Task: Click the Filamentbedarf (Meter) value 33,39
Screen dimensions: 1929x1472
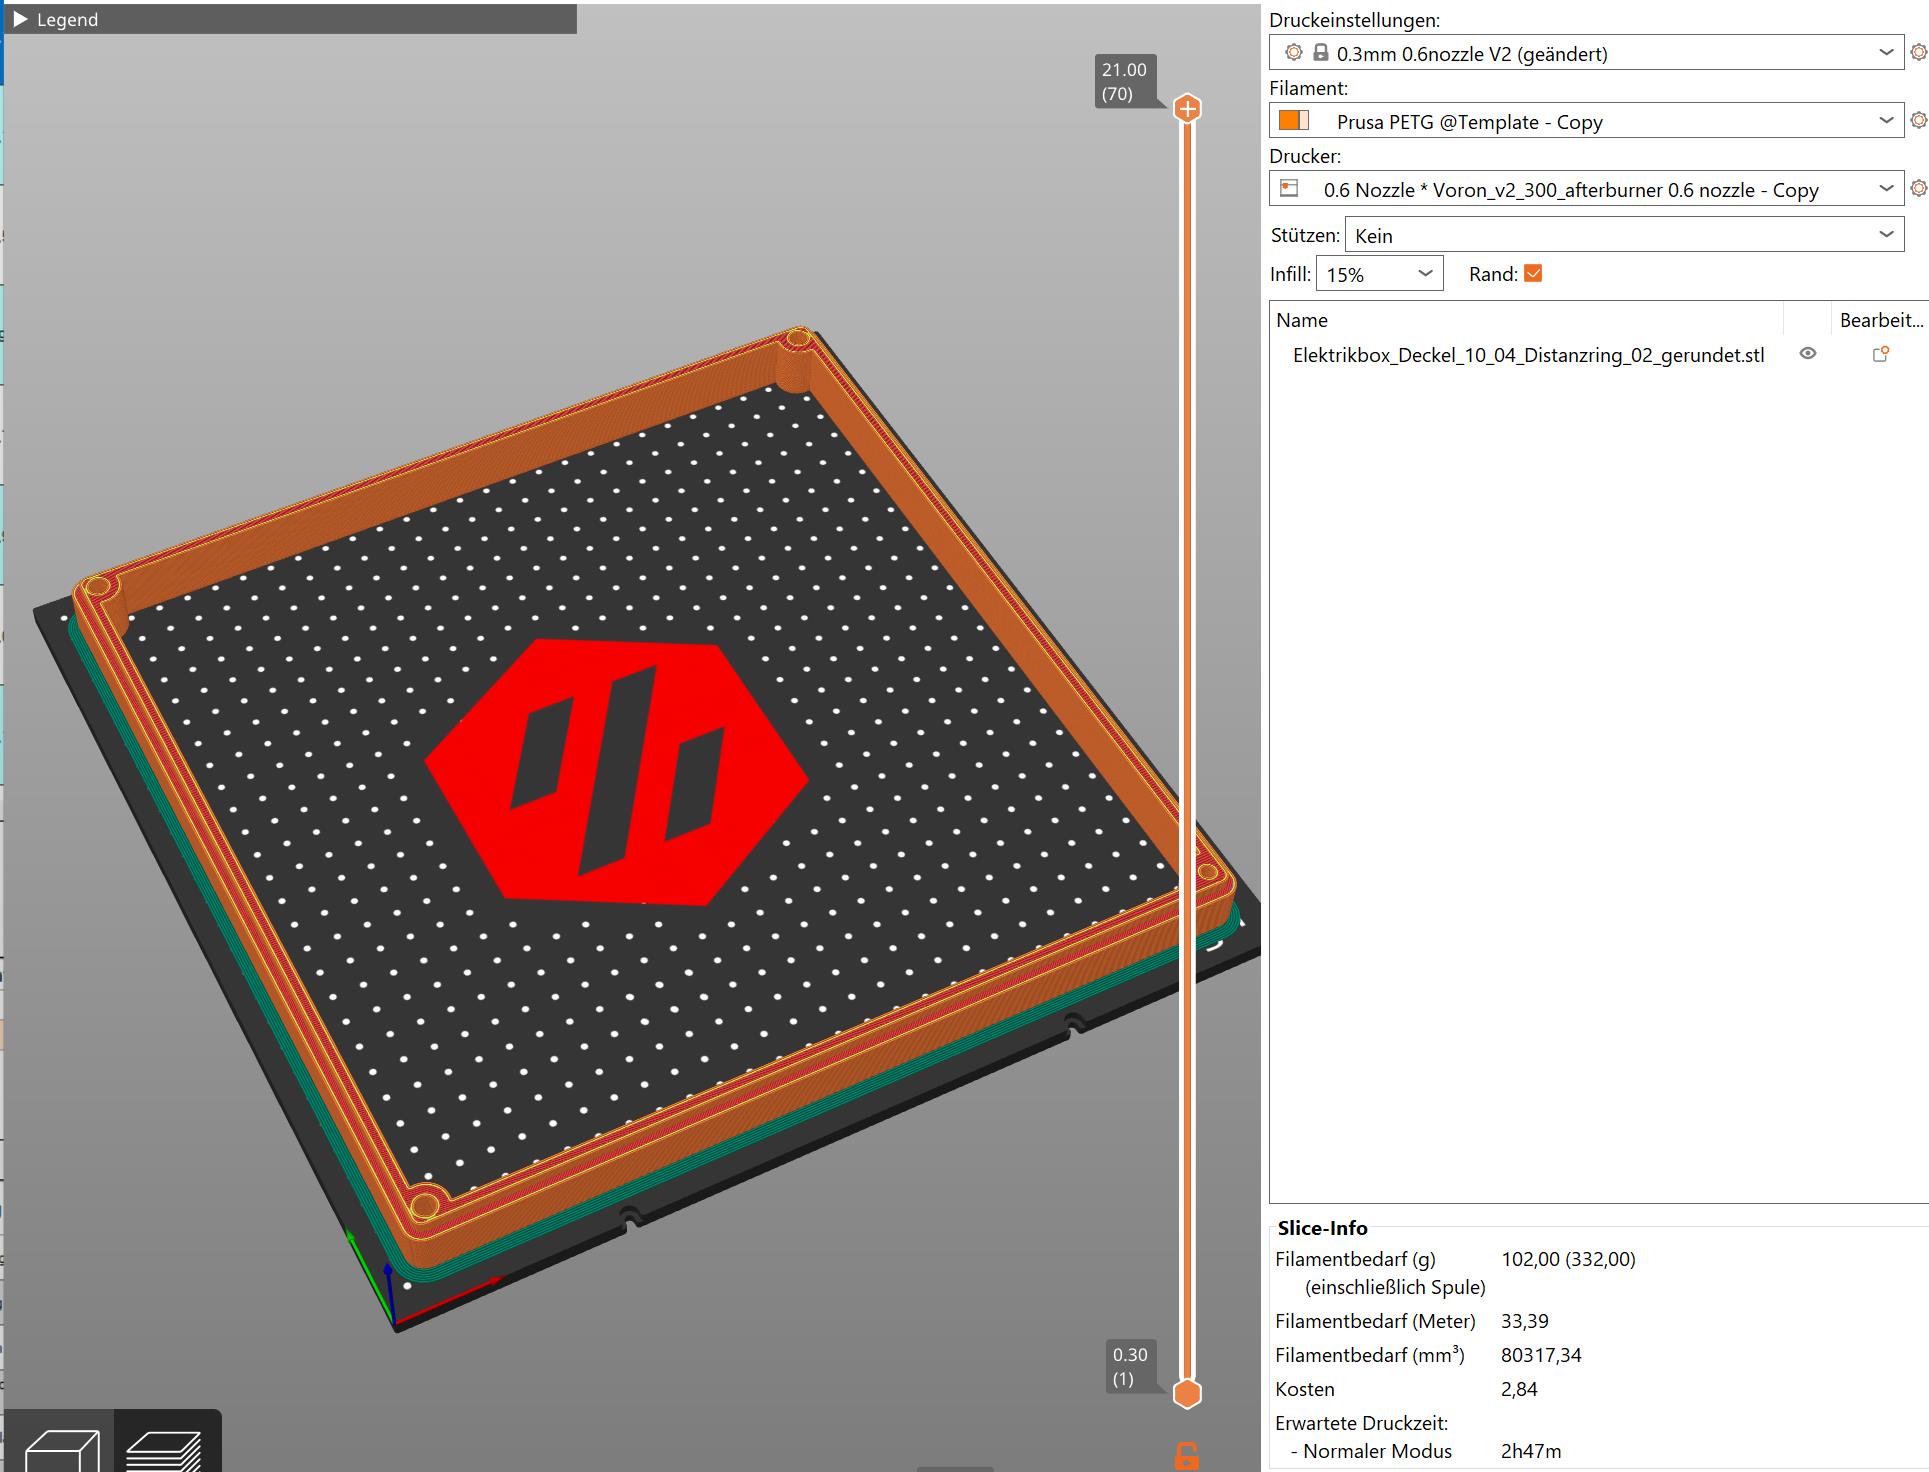Action: tap(1524, 1321)
